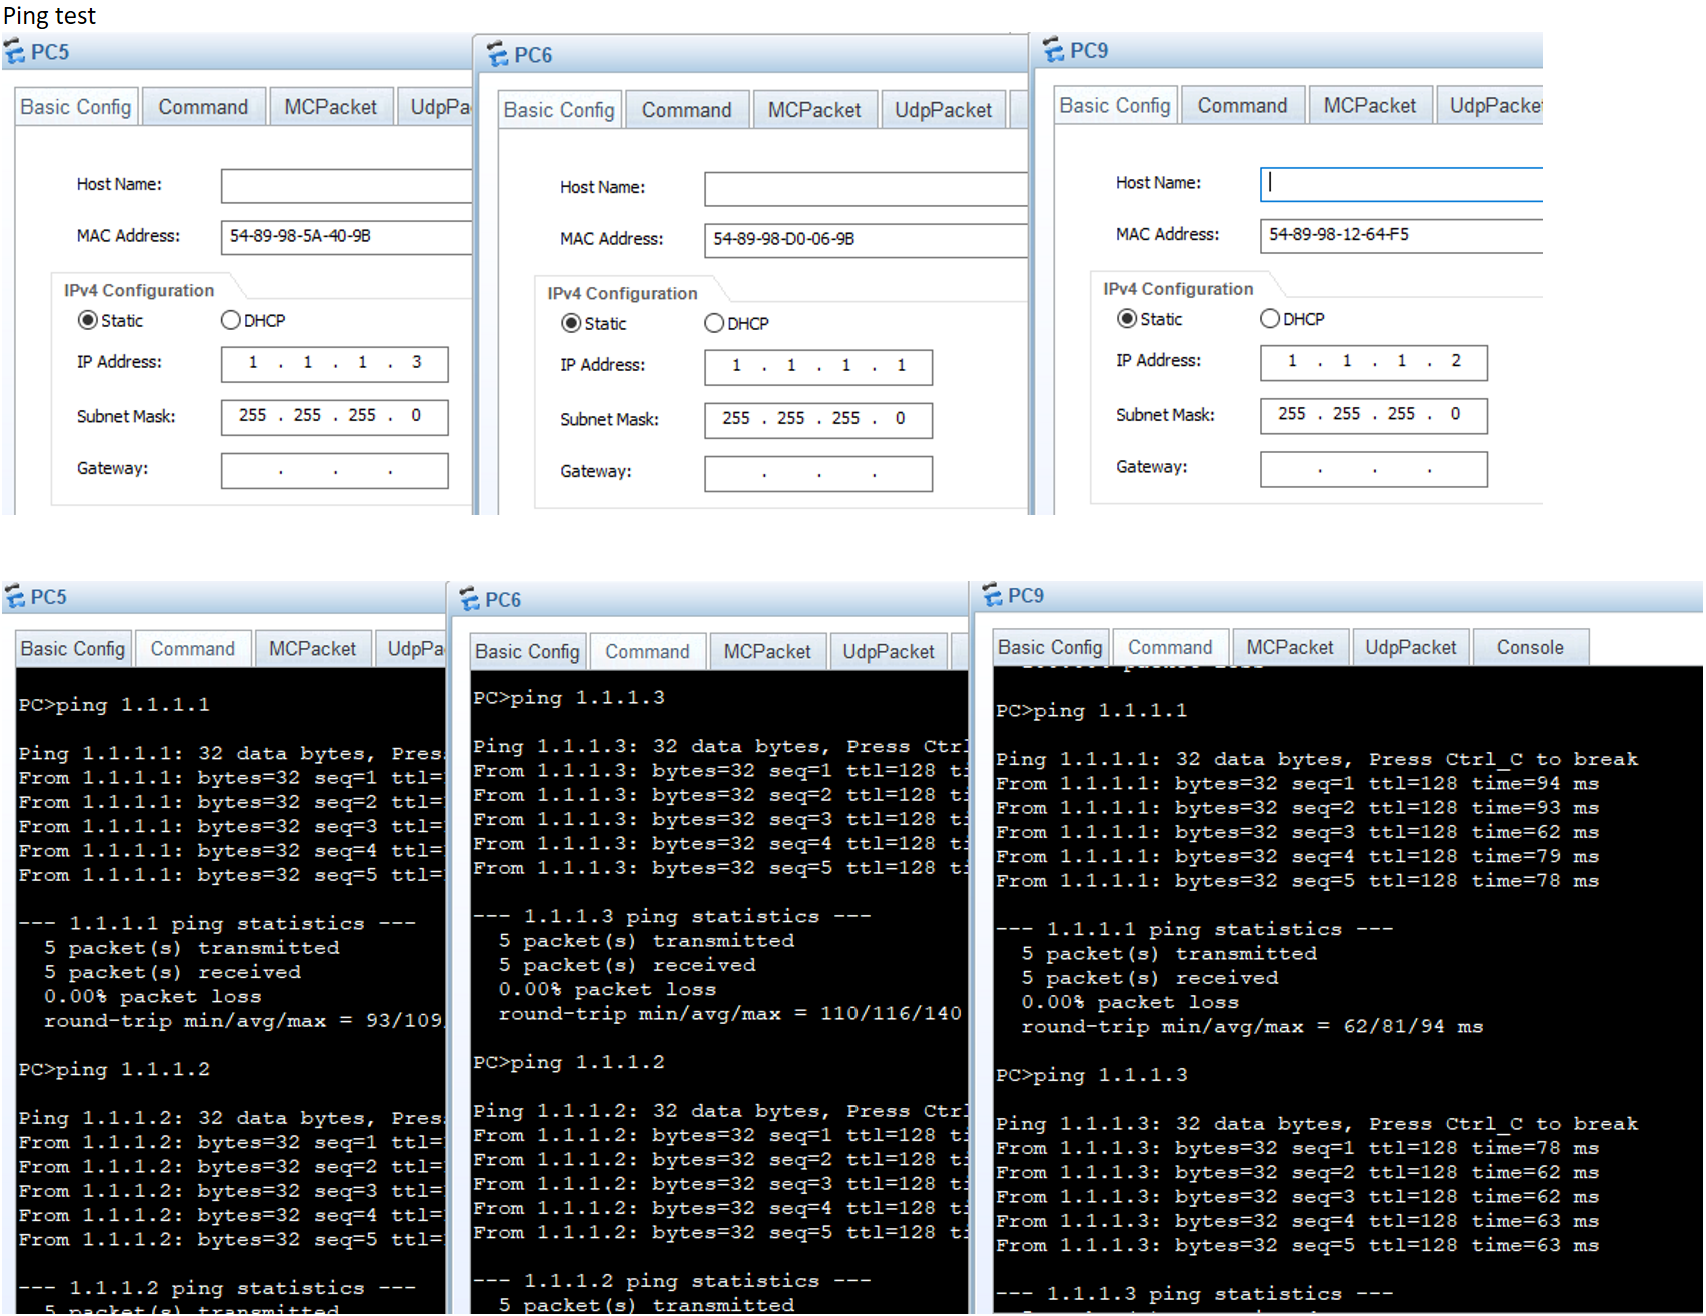Click 'PC>ping 1.1.1.1' line in PC9 terminal
The width and height of the screenshot is (1706, 1316).
tap(1092, 711)
